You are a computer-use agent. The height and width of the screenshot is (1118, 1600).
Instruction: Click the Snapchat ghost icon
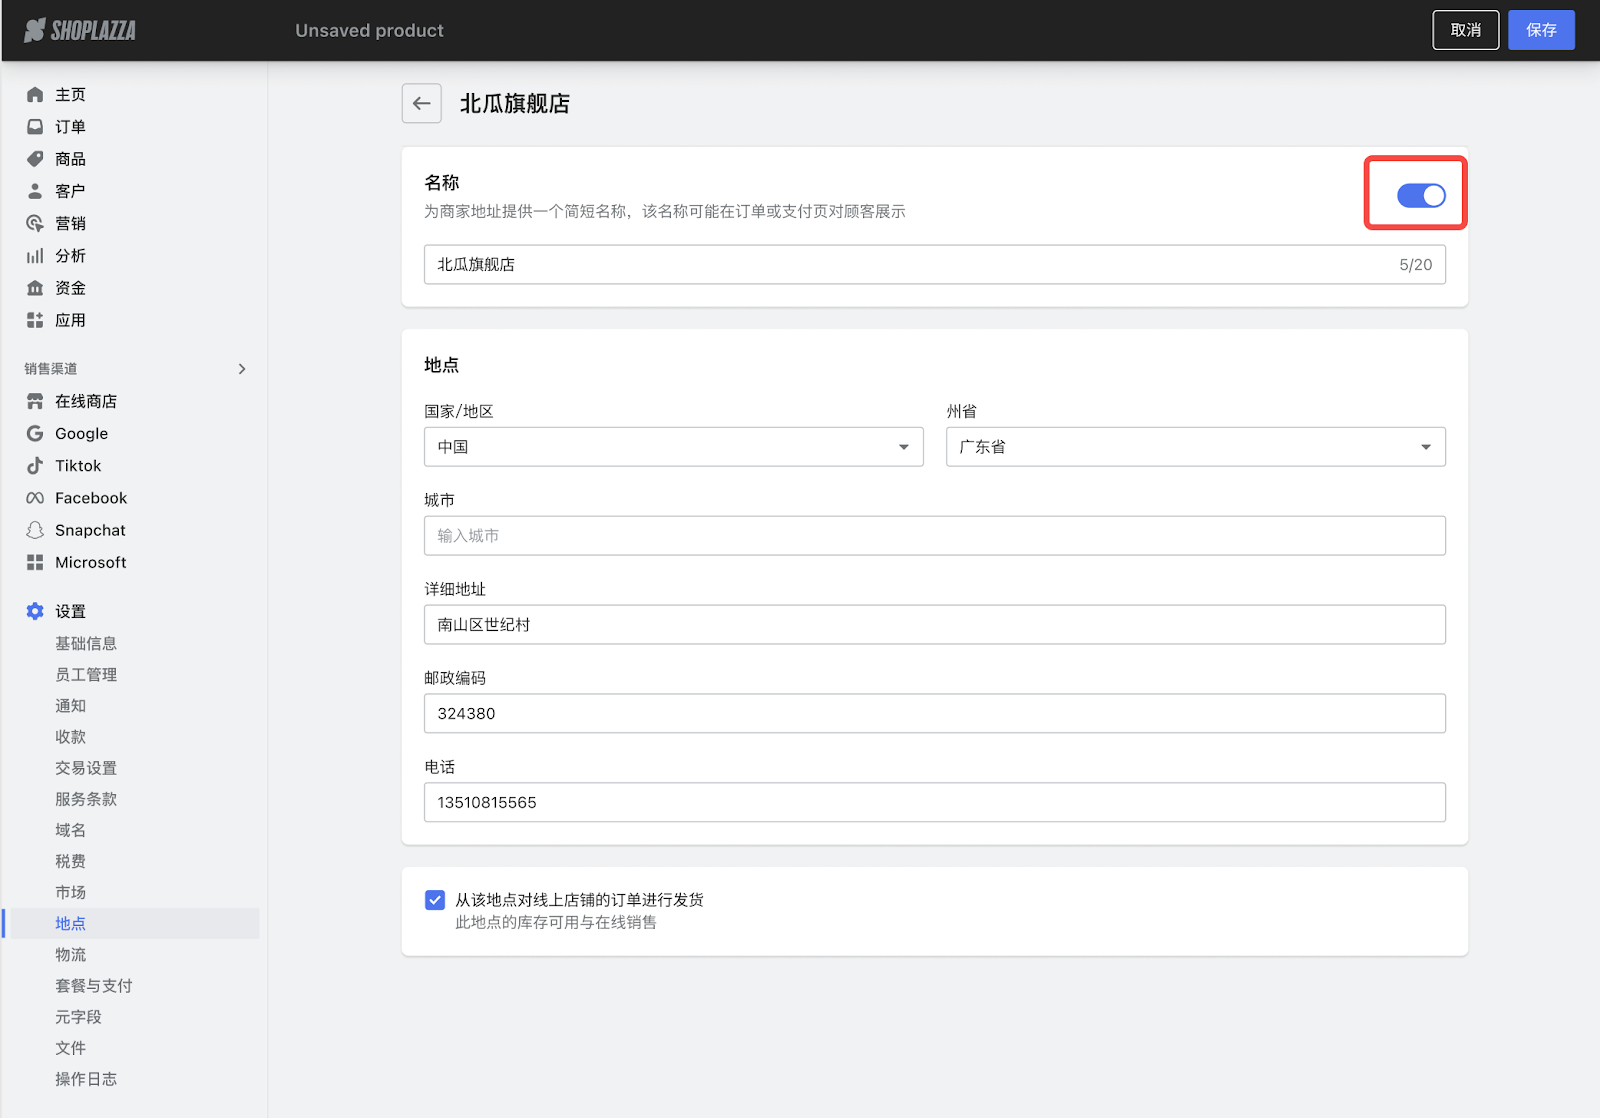[35, 530]
